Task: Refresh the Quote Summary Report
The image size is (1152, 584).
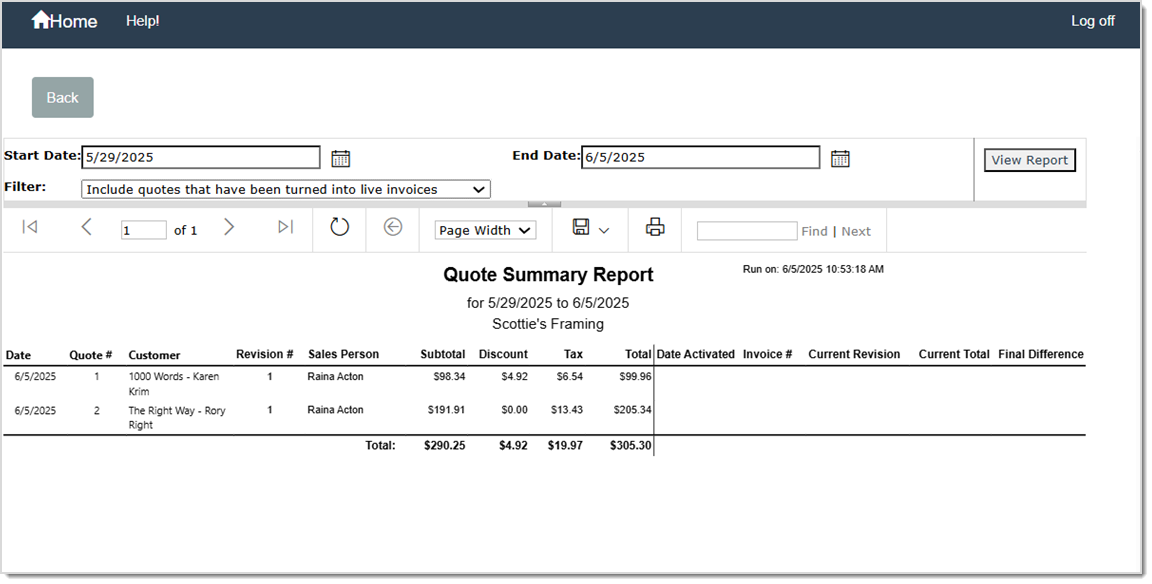Action: pos(339,228)
